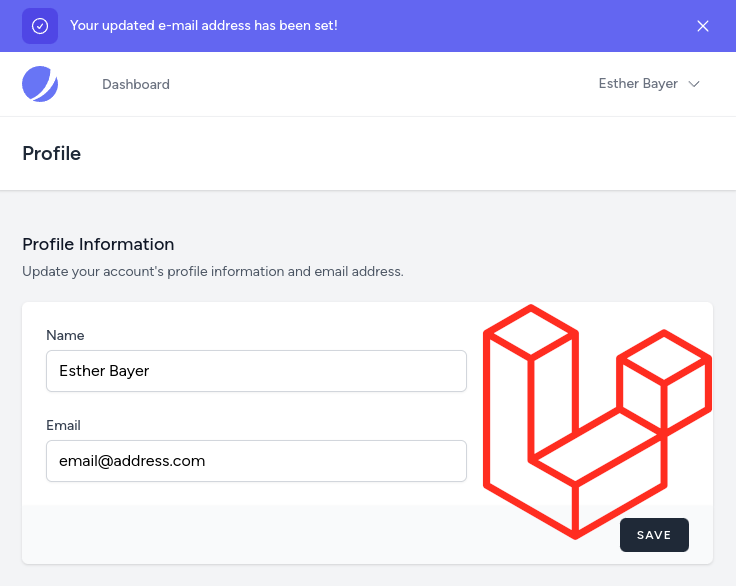This screenshot has width=736, height=586.
Task: Click the 'Your updated e-mail address has been set!' message
Action: point(204,25)
